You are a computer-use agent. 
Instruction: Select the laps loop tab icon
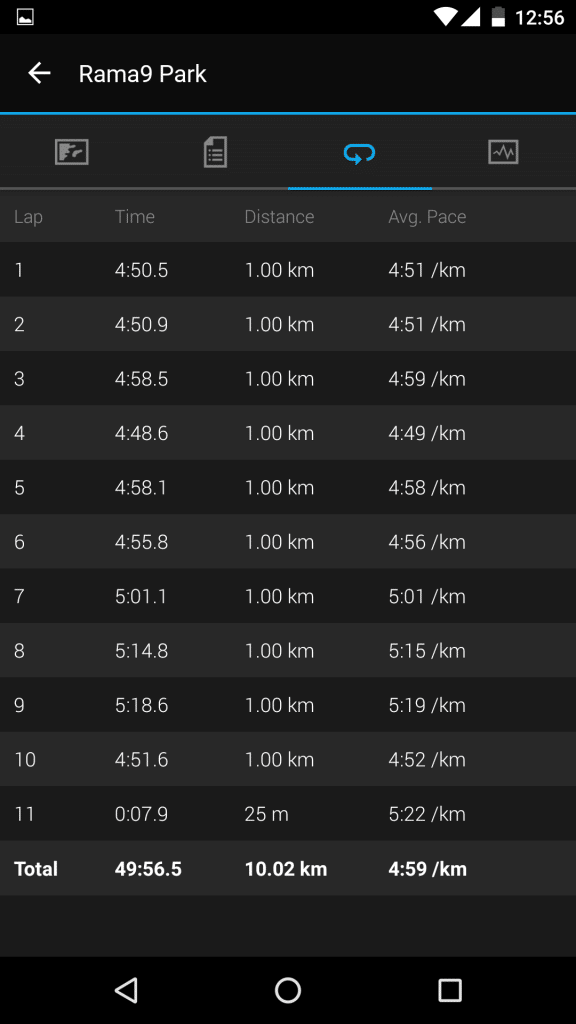point(359,154)
